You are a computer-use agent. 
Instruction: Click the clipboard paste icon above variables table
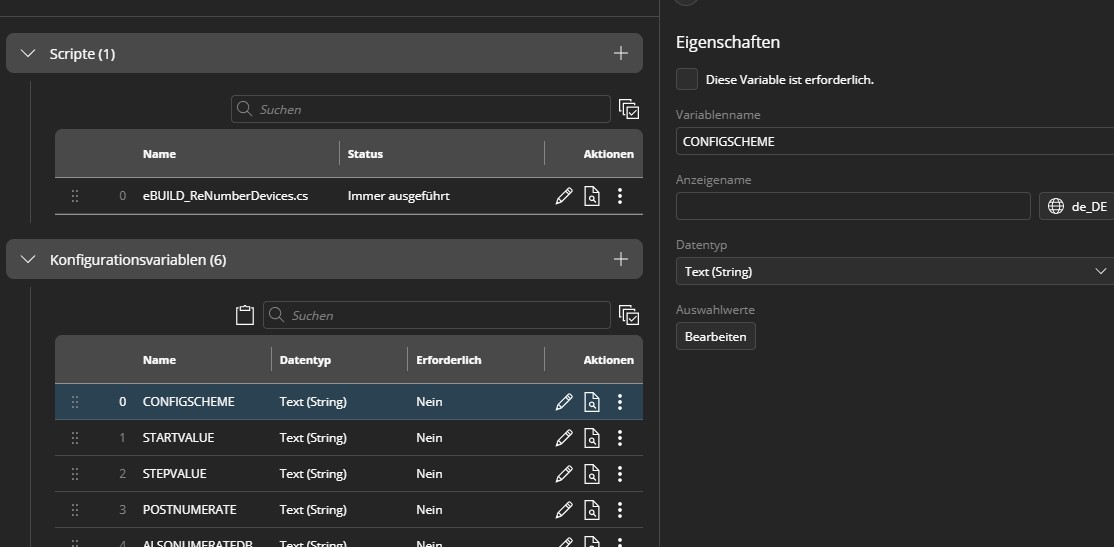pos(244,315)
